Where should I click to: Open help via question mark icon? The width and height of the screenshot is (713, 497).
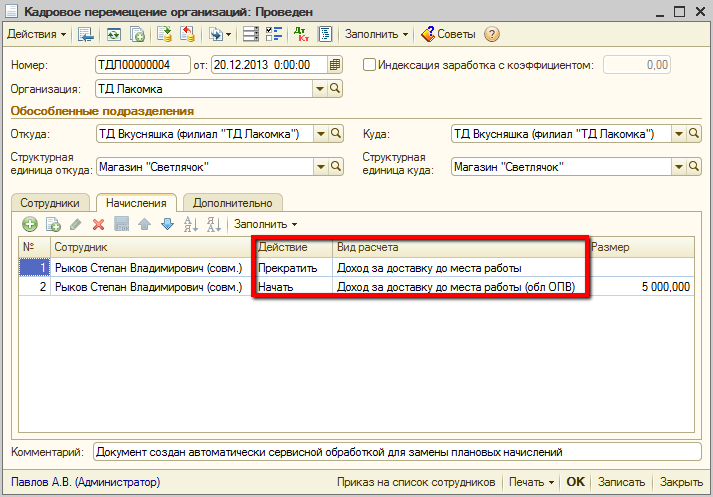coord(491,34)
